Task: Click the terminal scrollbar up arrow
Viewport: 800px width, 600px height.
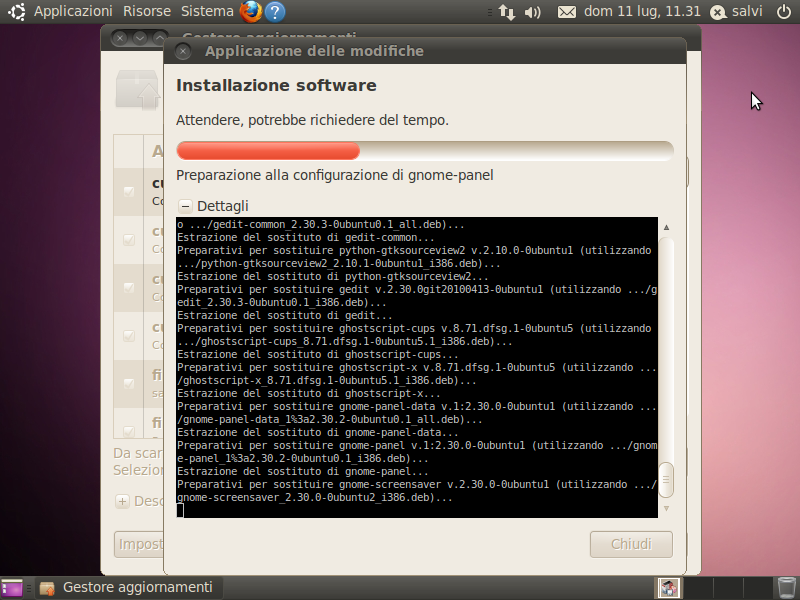Action: point(666,227)
